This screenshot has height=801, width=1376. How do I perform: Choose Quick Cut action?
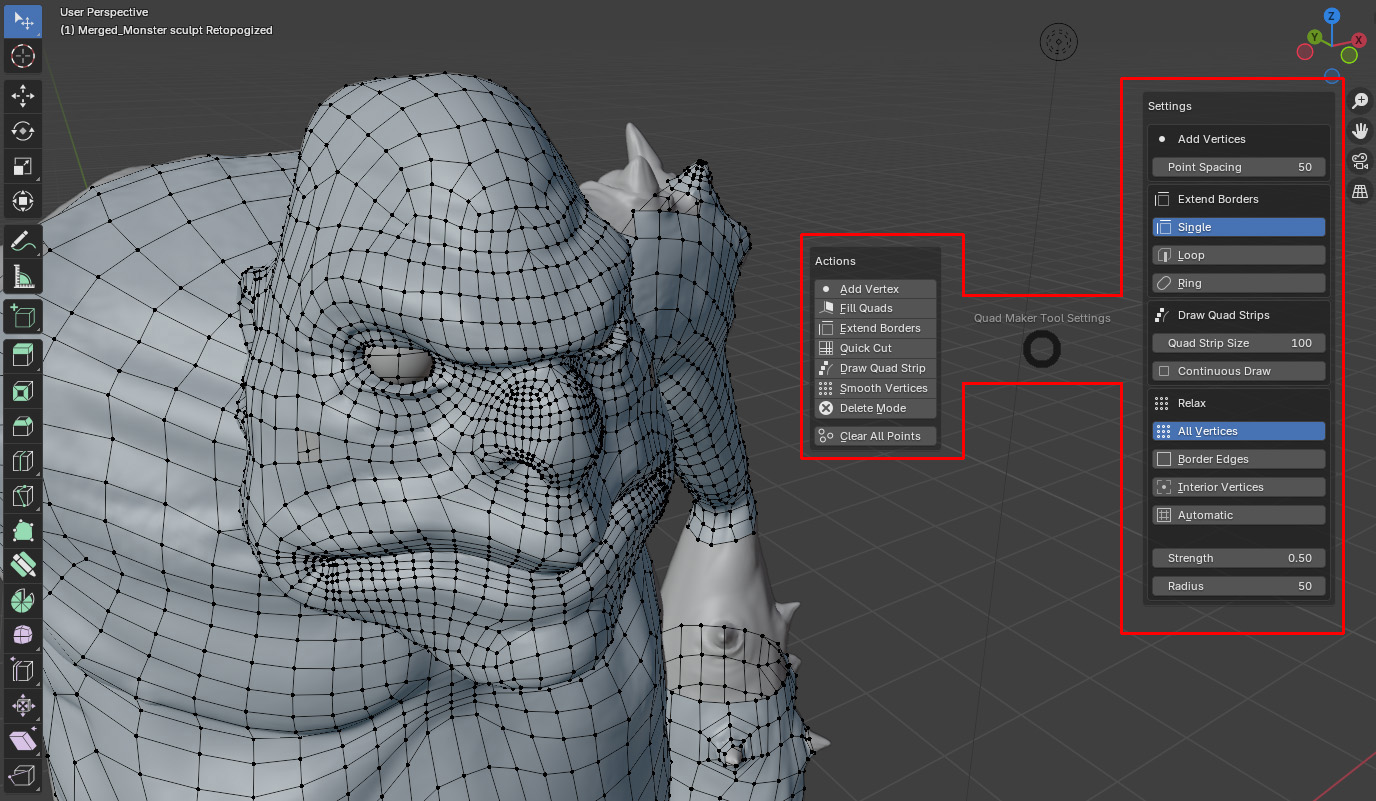click(x=875, y=348)
